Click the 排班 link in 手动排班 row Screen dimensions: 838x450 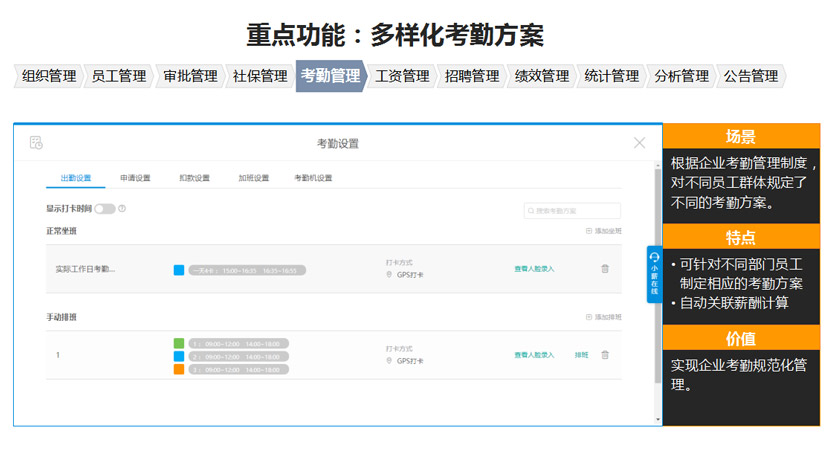point(581,355)
